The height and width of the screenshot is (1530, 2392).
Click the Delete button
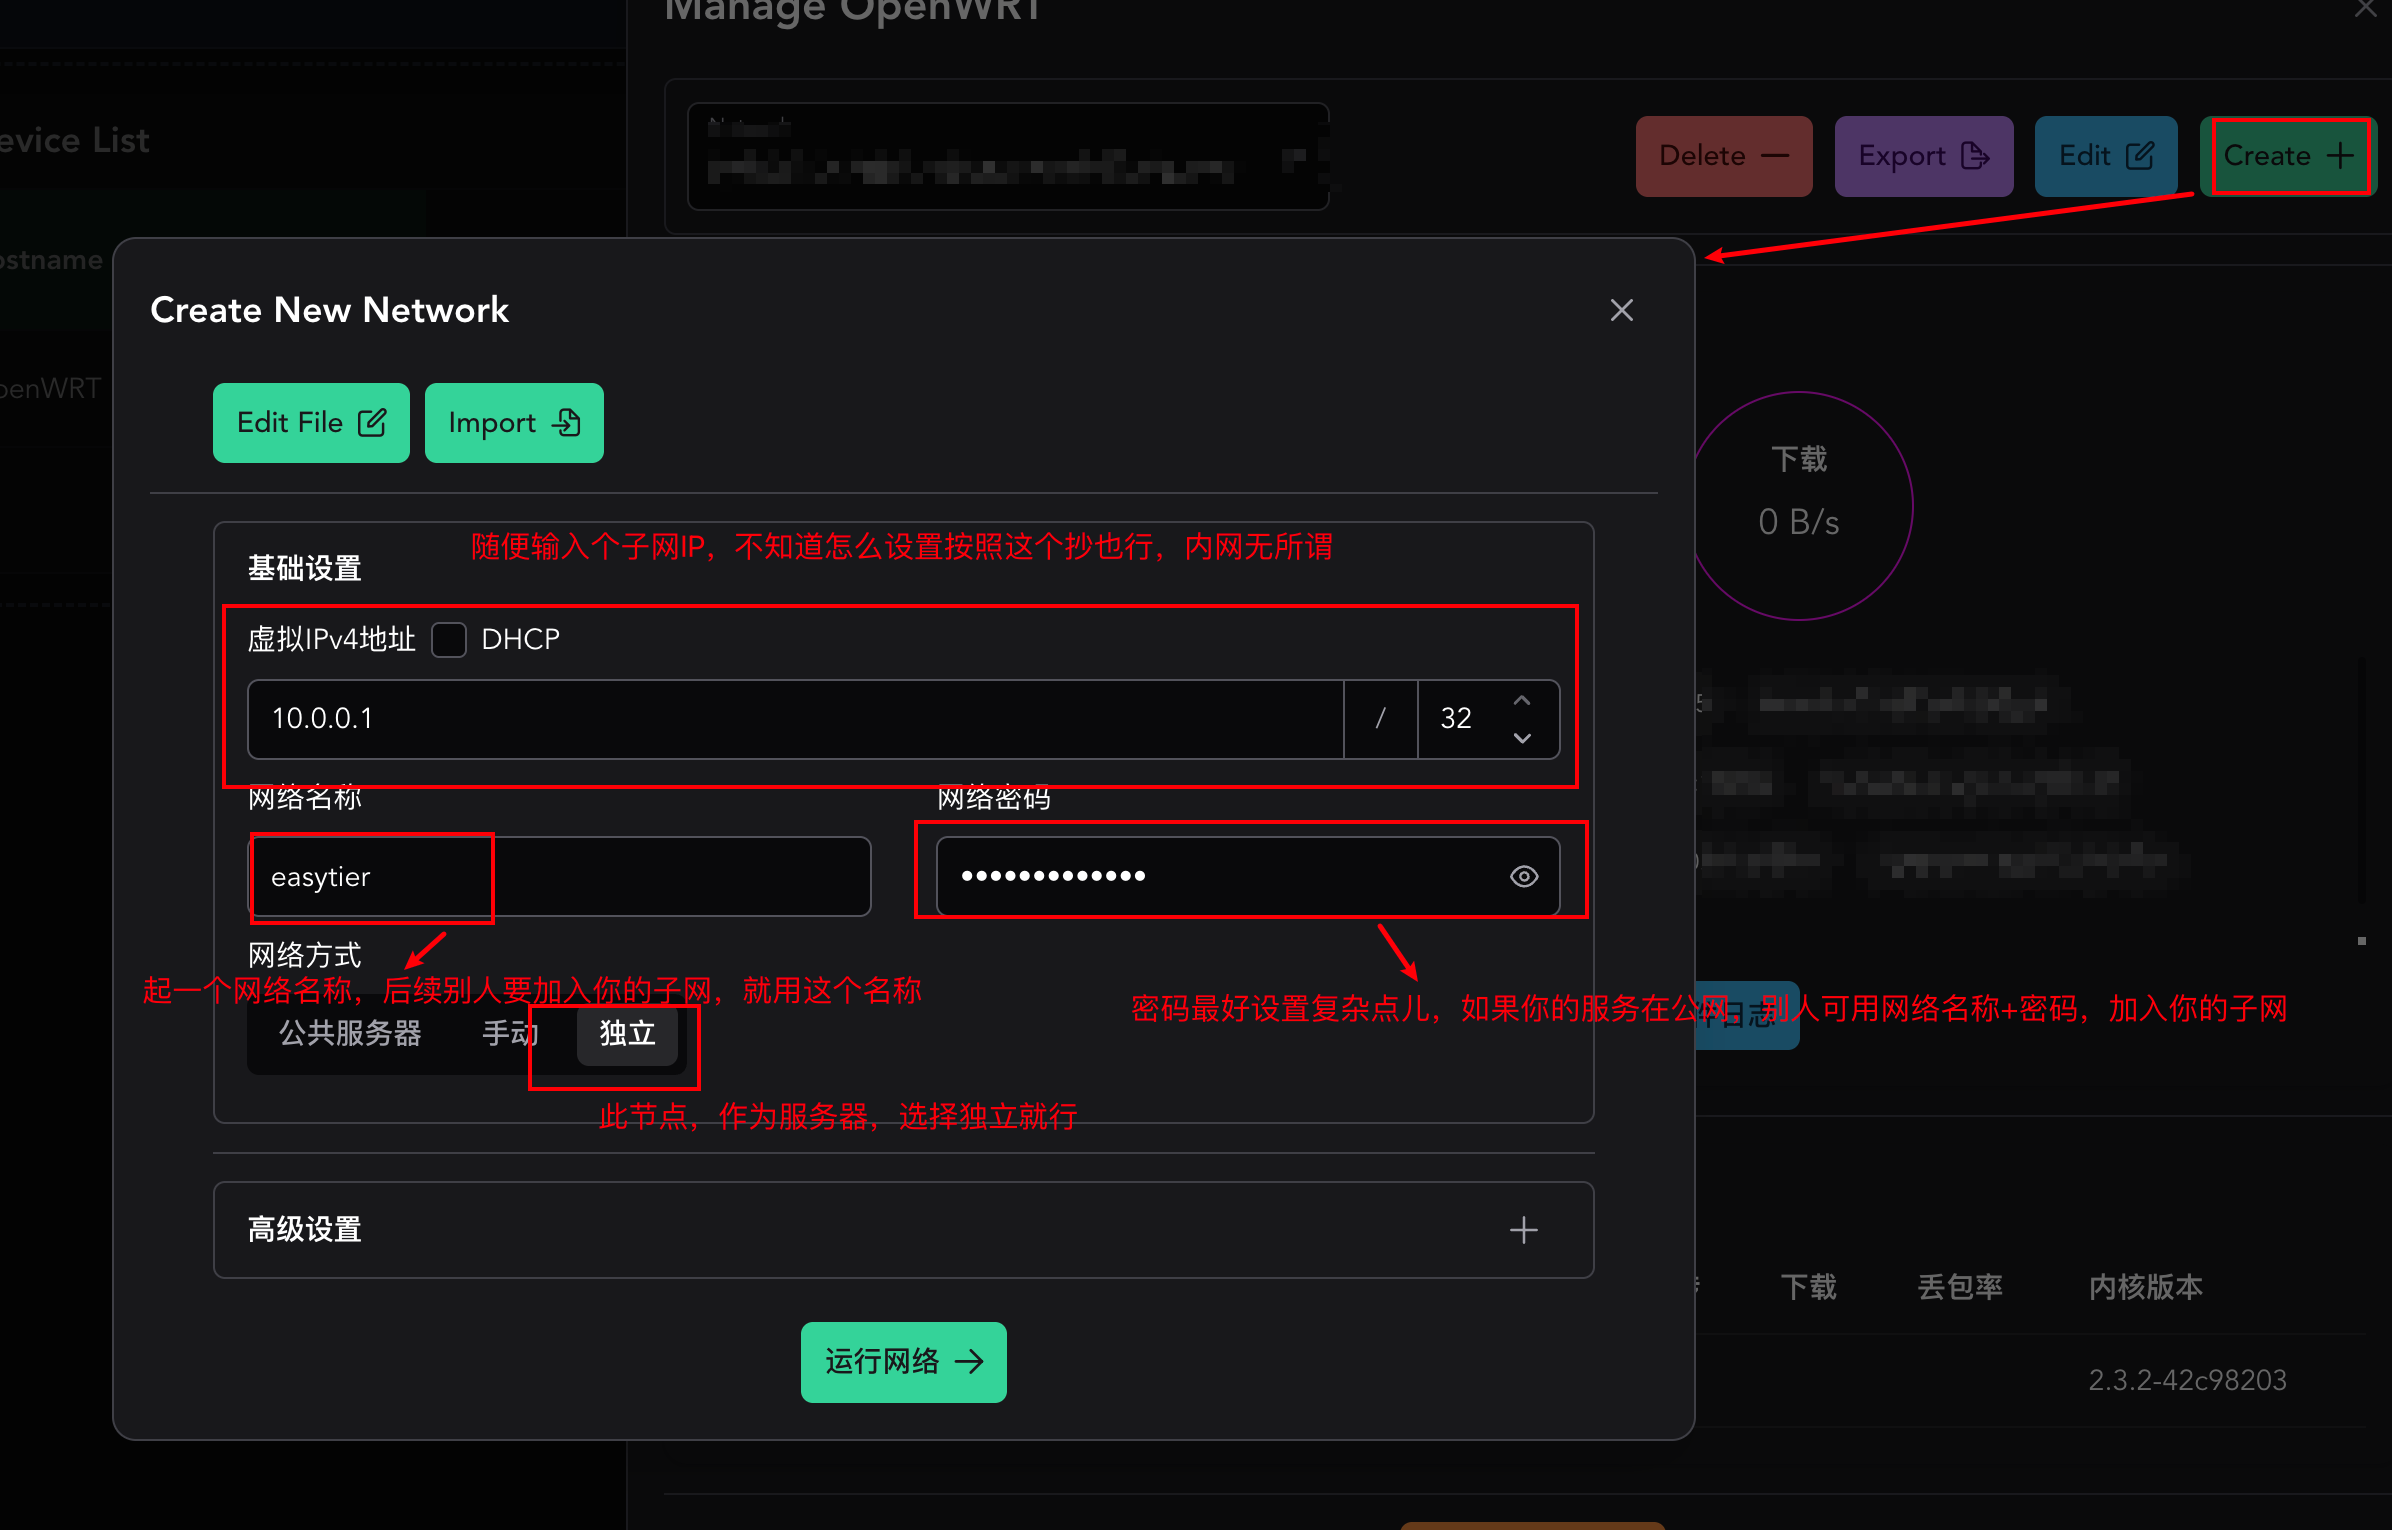[x=1722, y=156]
